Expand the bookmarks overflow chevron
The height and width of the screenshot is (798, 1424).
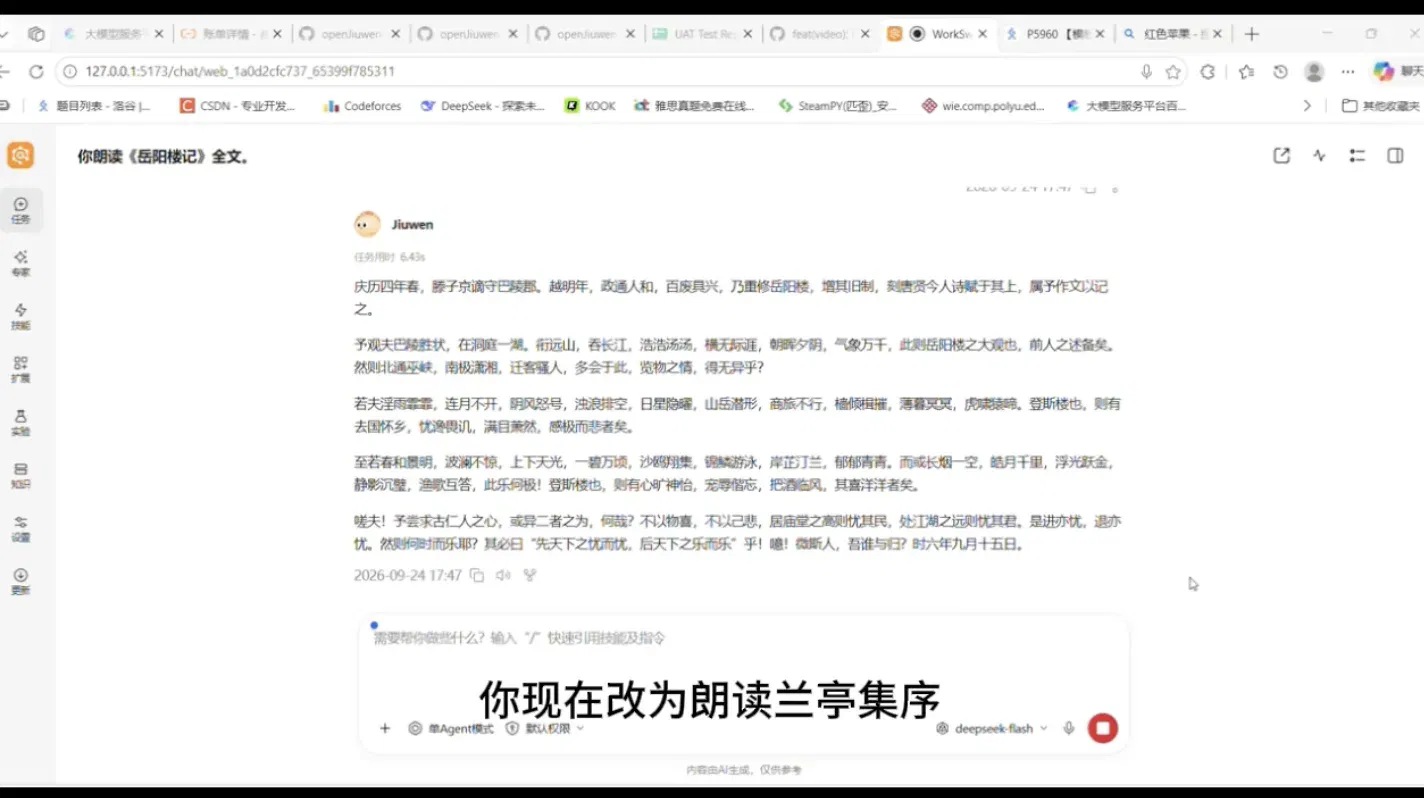coord(1307,105)
